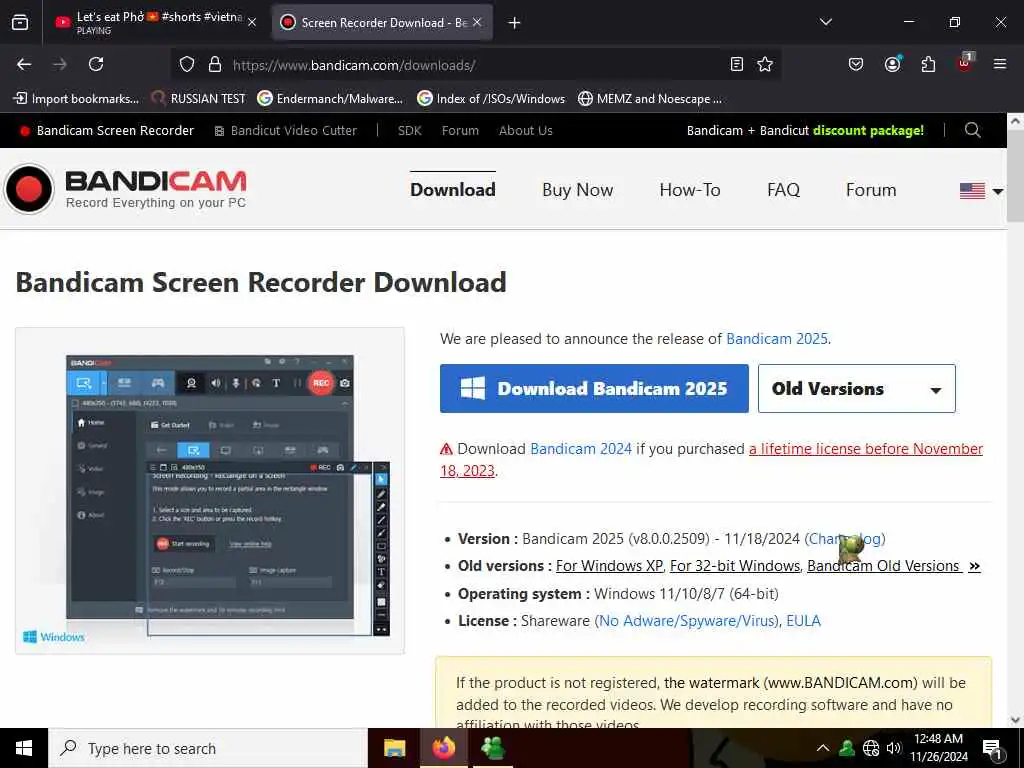Click the forward navigation arrow

[x=60, y=64]
